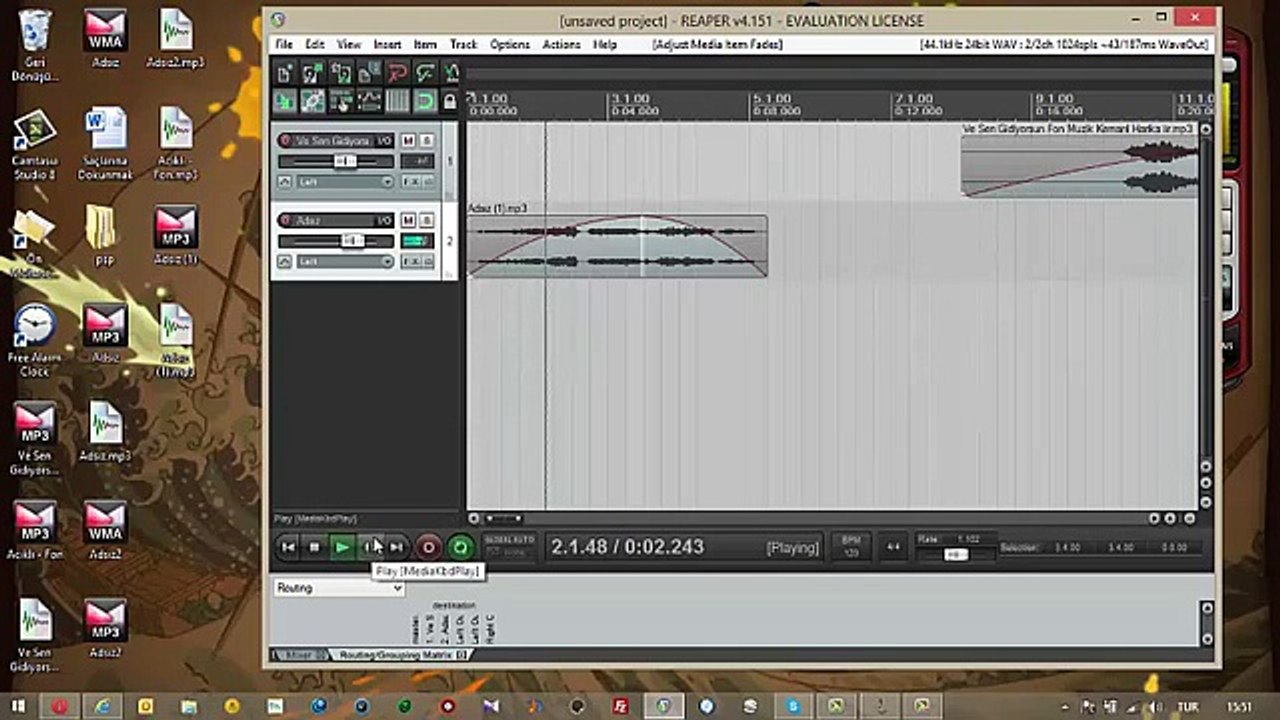Click the Global Auto override button
1280x720 pixels.
[x=510, y=546]
